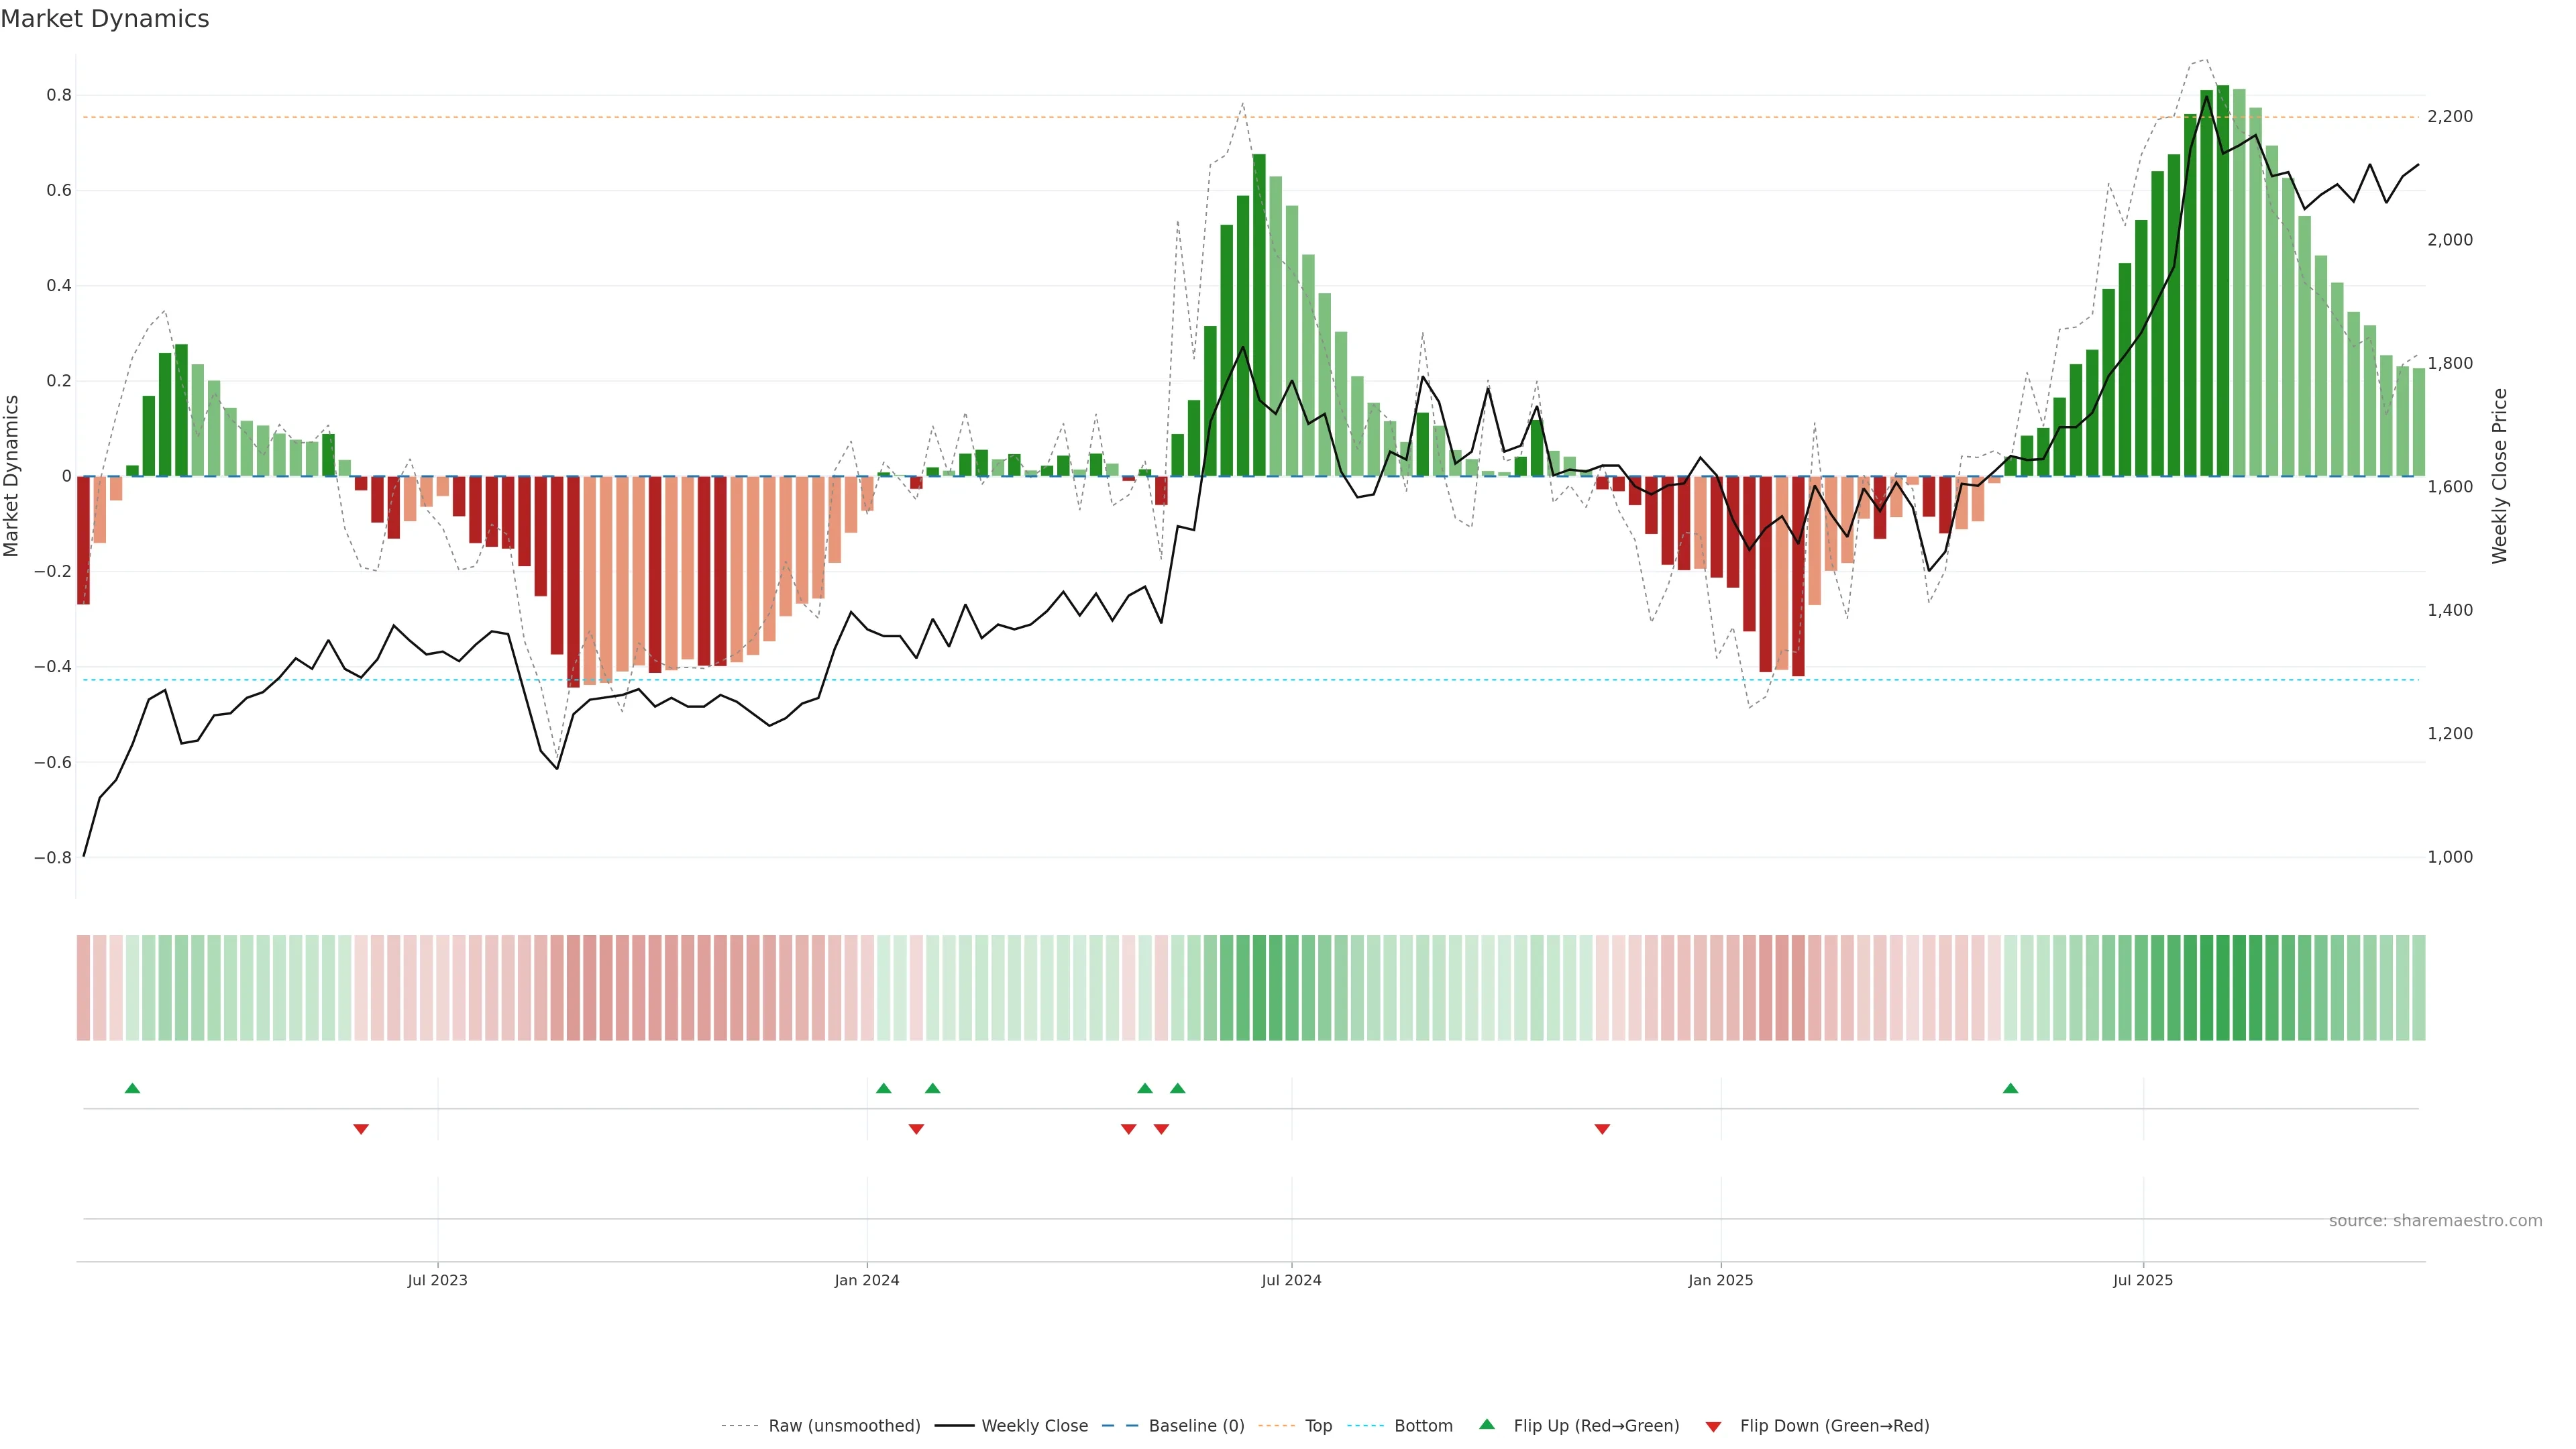Click the last green flip-up marker near mid-2025
The width and height of the screenshot is (2576, 1449).
coord(2010,1088)
